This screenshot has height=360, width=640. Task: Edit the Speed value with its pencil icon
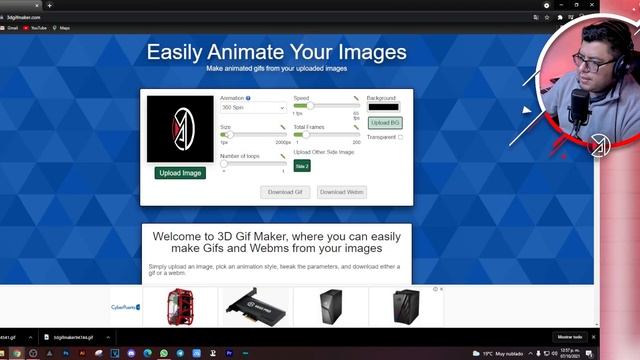pos(356,98)
